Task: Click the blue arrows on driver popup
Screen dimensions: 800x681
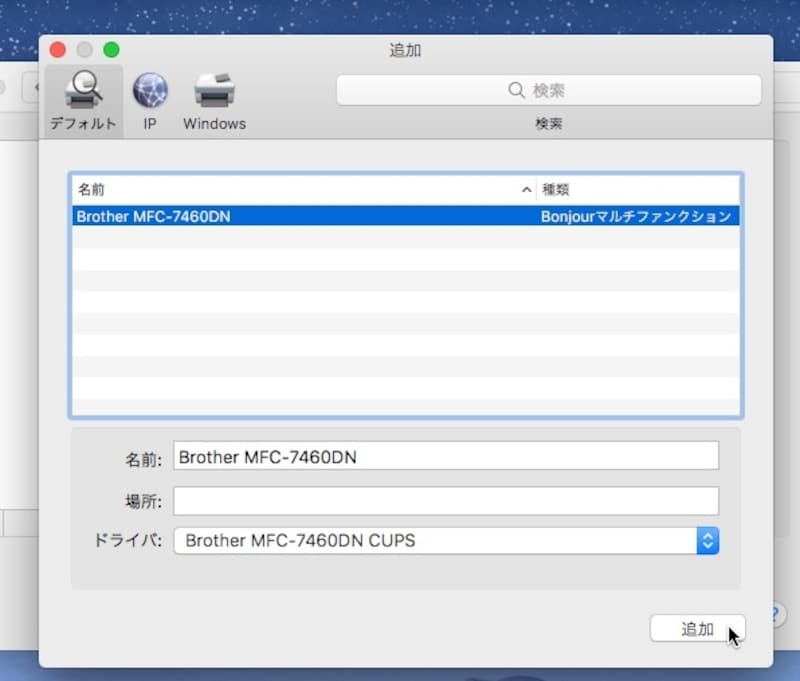Action: click(x=708, y=541)
